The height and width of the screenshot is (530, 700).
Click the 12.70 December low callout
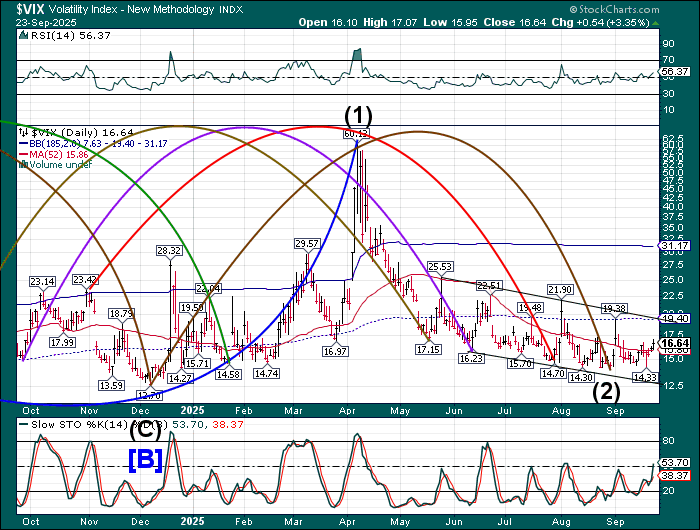[149, 395]
